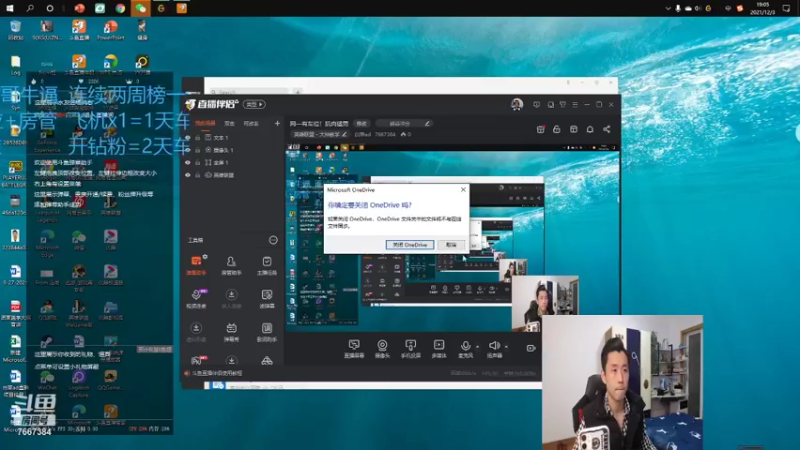Click the 关闭 OneDrive button in dialog

(x=410, y=245)
